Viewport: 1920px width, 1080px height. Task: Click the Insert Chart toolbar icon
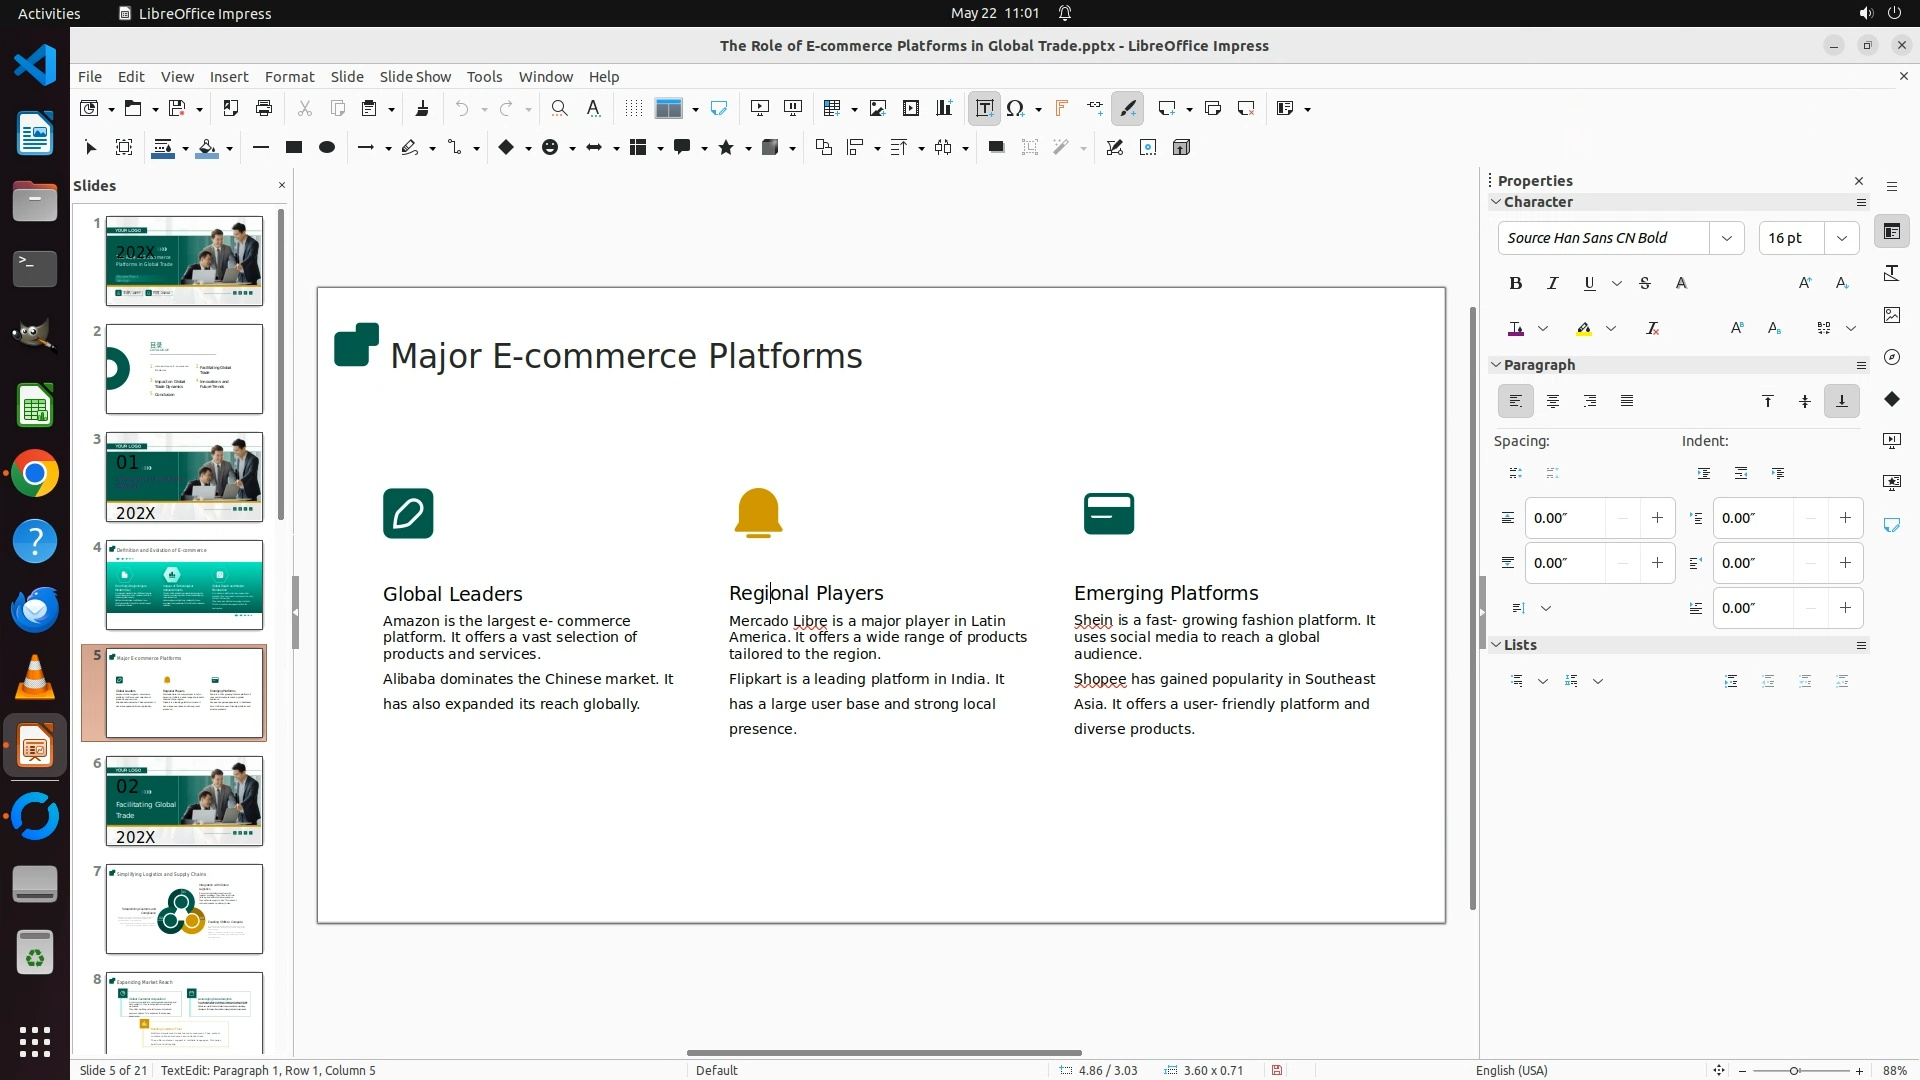[944, 109]
